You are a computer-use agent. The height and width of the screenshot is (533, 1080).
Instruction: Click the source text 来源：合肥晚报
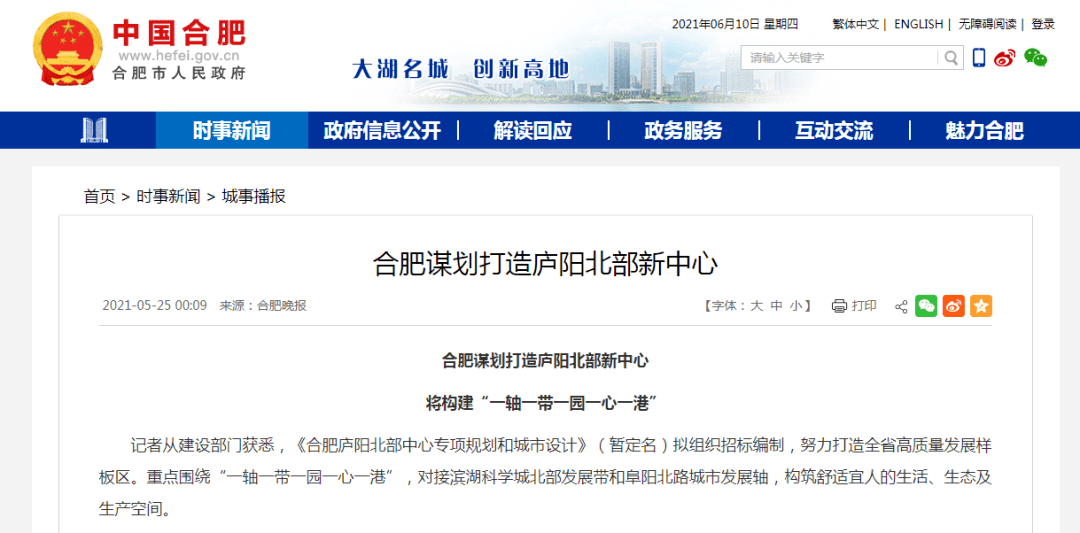(x=263, y=306)
